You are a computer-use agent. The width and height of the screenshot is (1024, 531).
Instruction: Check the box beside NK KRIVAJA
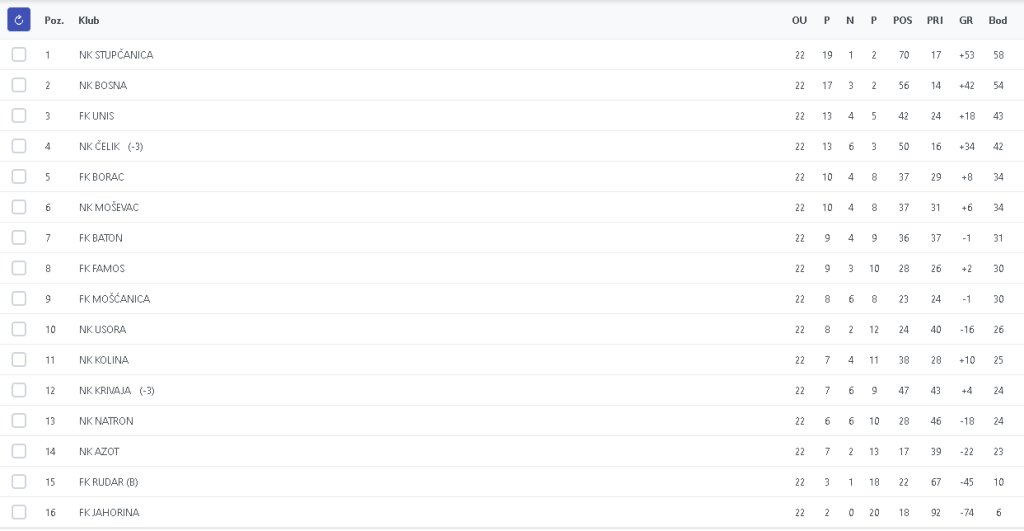(x=19, y=390)
